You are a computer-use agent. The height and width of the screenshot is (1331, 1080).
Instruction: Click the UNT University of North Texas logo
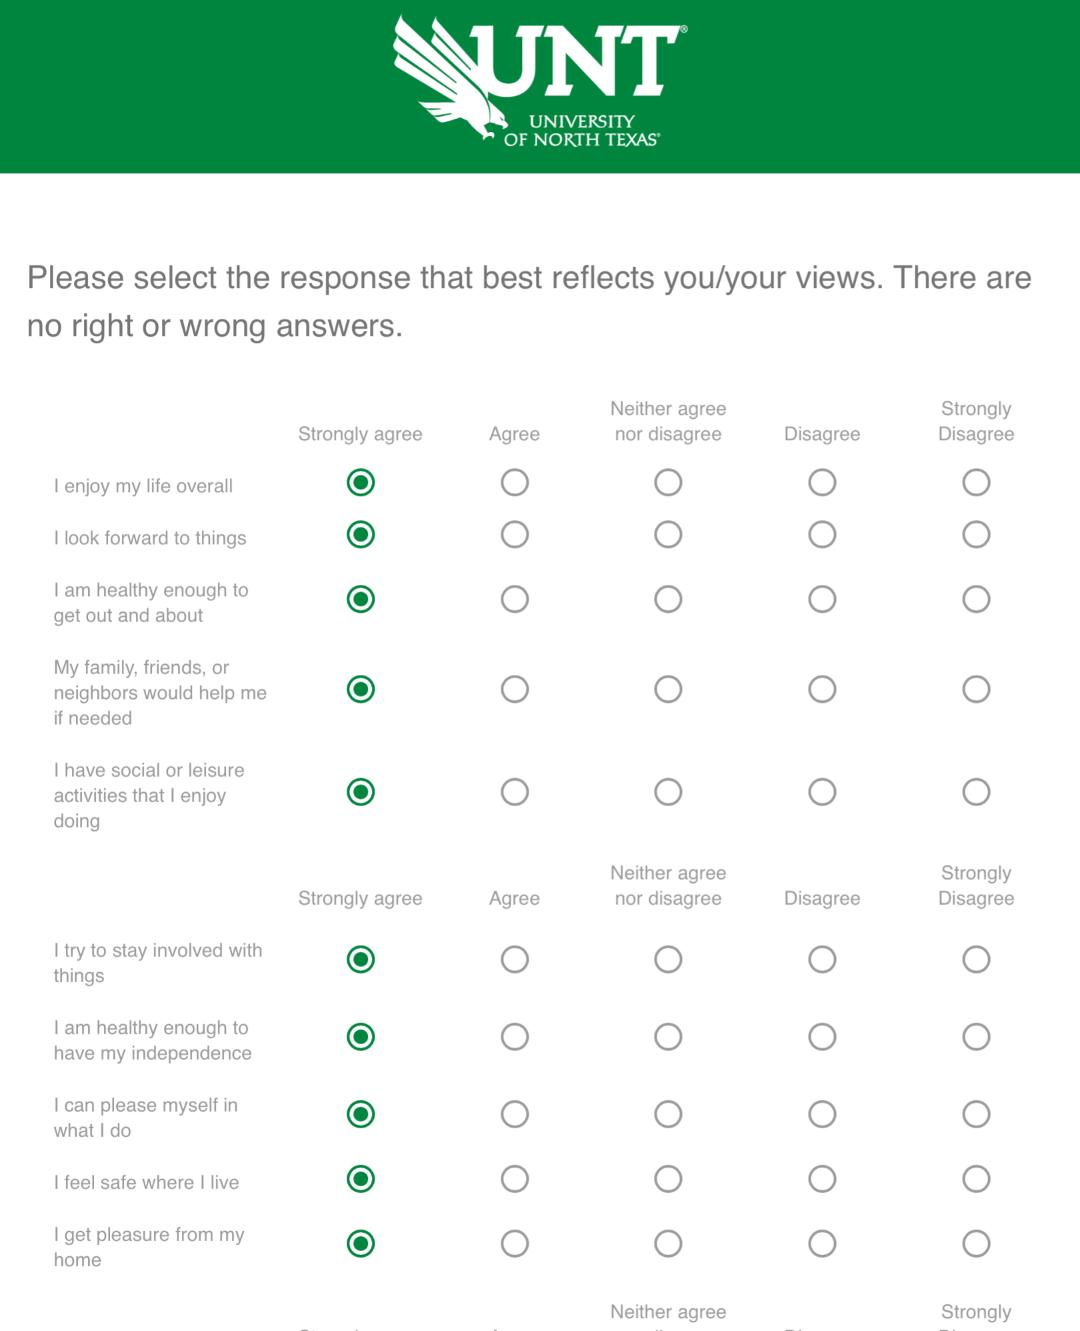[x=540, y=82]
